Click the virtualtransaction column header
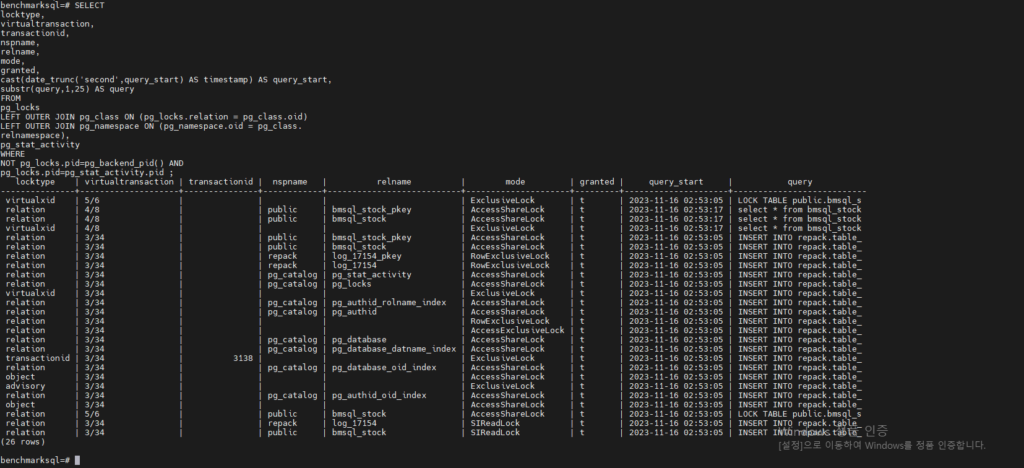This screenshot has height=468, width=1024. coord(125,182)
